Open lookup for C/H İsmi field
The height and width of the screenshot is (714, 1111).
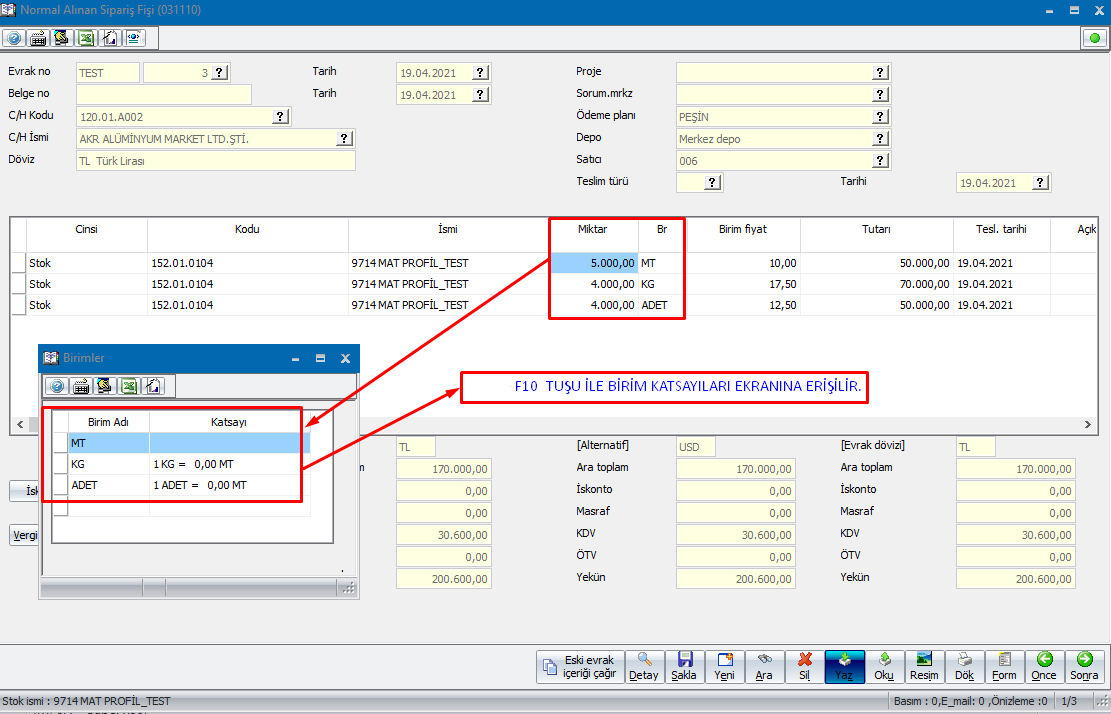click(x=344, y=138)
